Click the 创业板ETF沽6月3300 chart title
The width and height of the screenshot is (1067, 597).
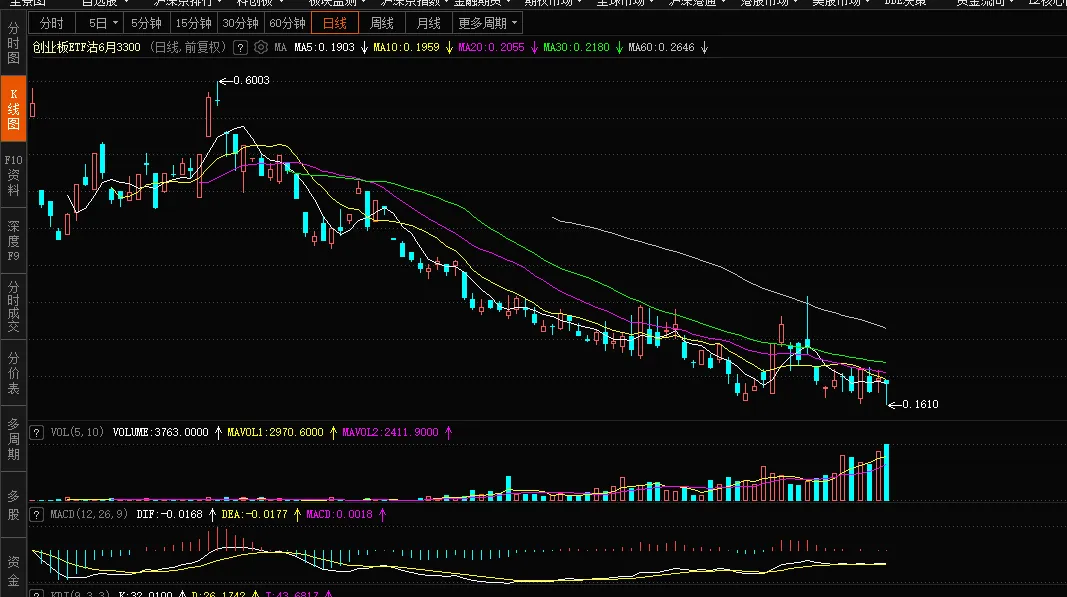[x=86, y=48]
